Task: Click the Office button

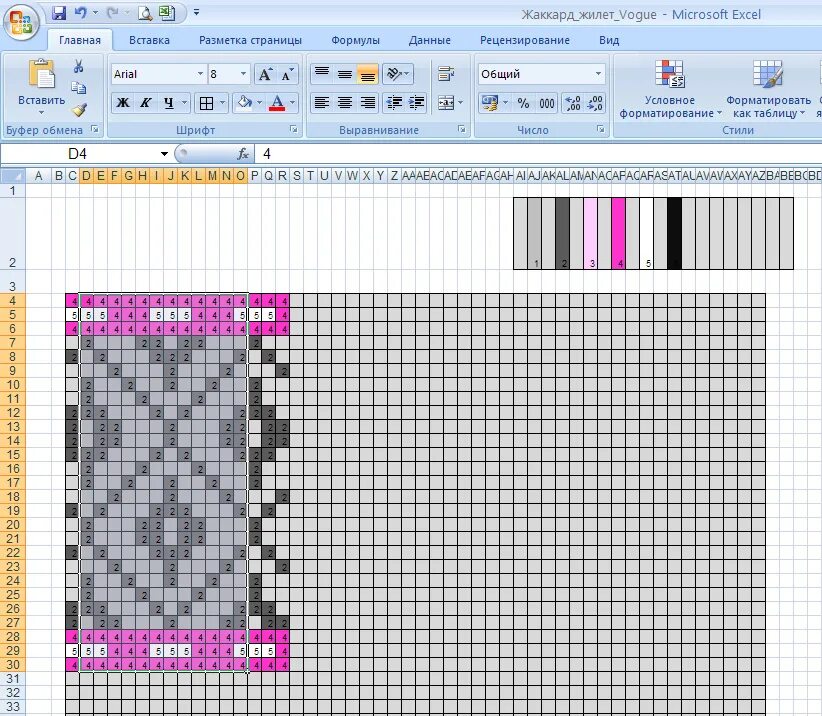Action: pyautogui.click(x=20, y=22)
